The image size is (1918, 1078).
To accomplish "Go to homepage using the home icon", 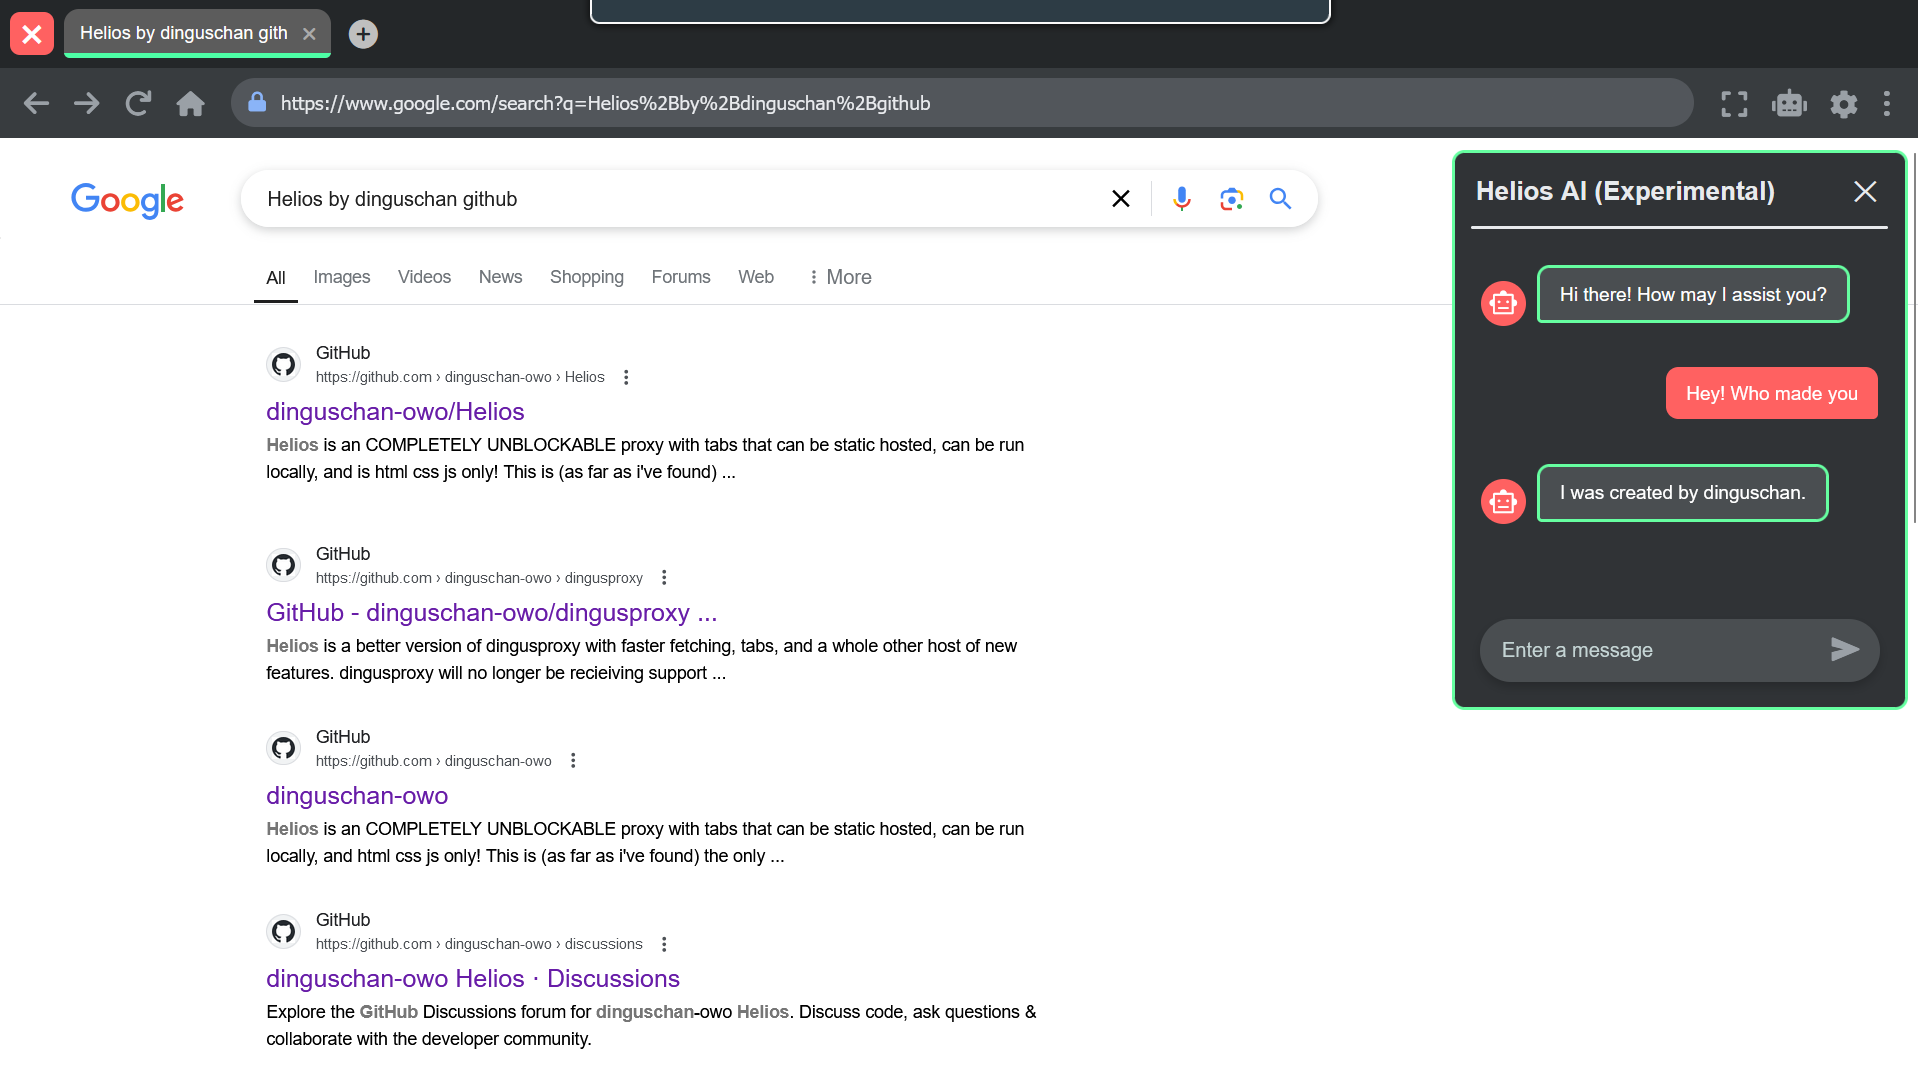I will pos(190,103).
